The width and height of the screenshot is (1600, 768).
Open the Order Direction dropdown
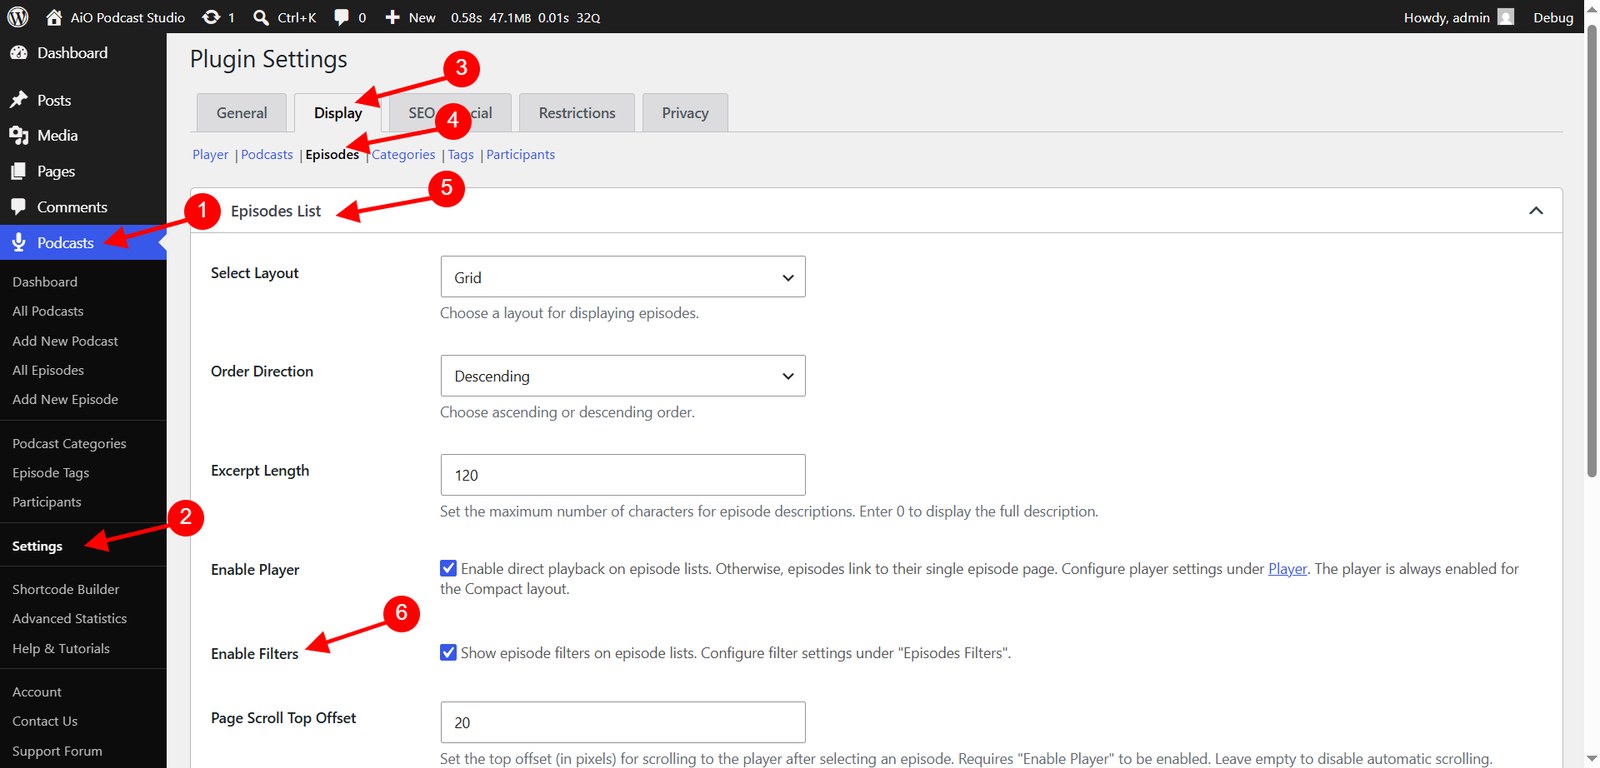(x=623, y=376)
